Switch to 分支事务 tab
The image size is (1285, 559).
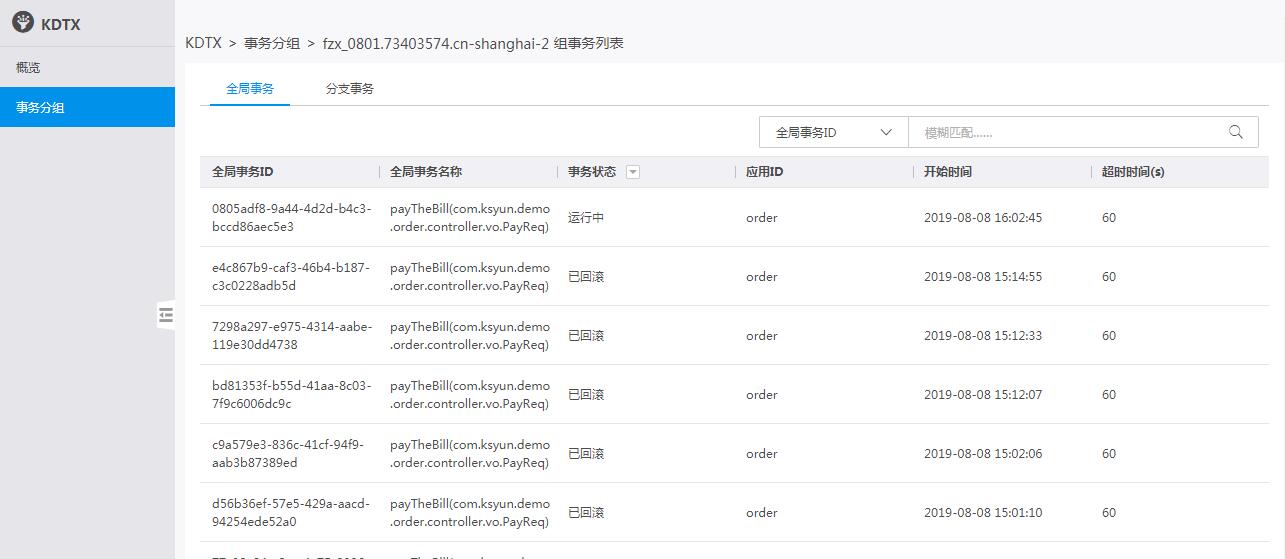tap(350, 88)
